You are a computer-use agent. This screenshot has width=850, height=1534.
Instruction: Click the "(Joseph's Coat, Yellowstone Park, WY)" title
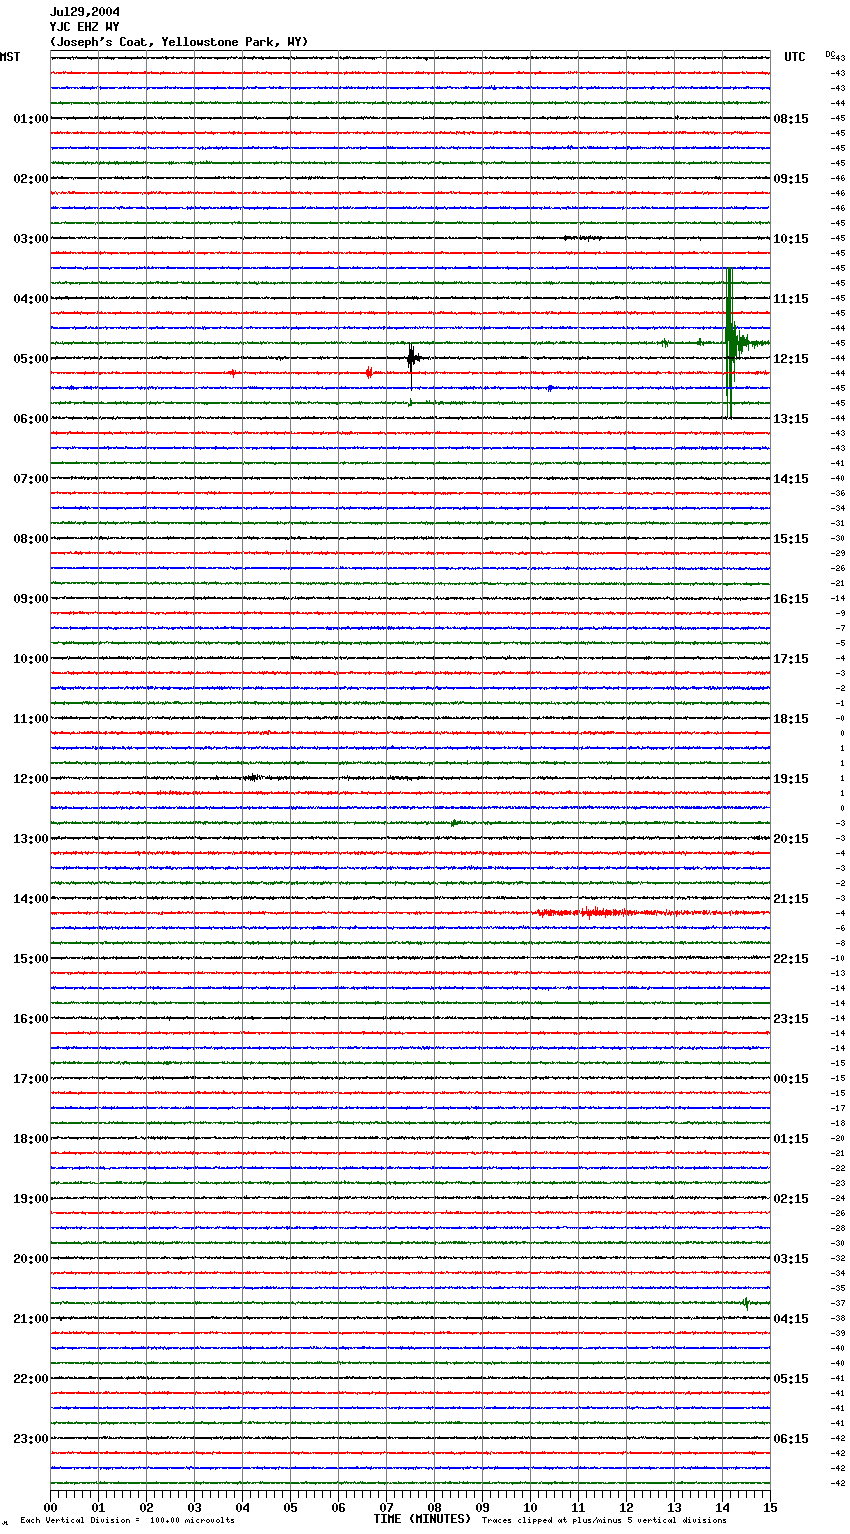[179, 42]
